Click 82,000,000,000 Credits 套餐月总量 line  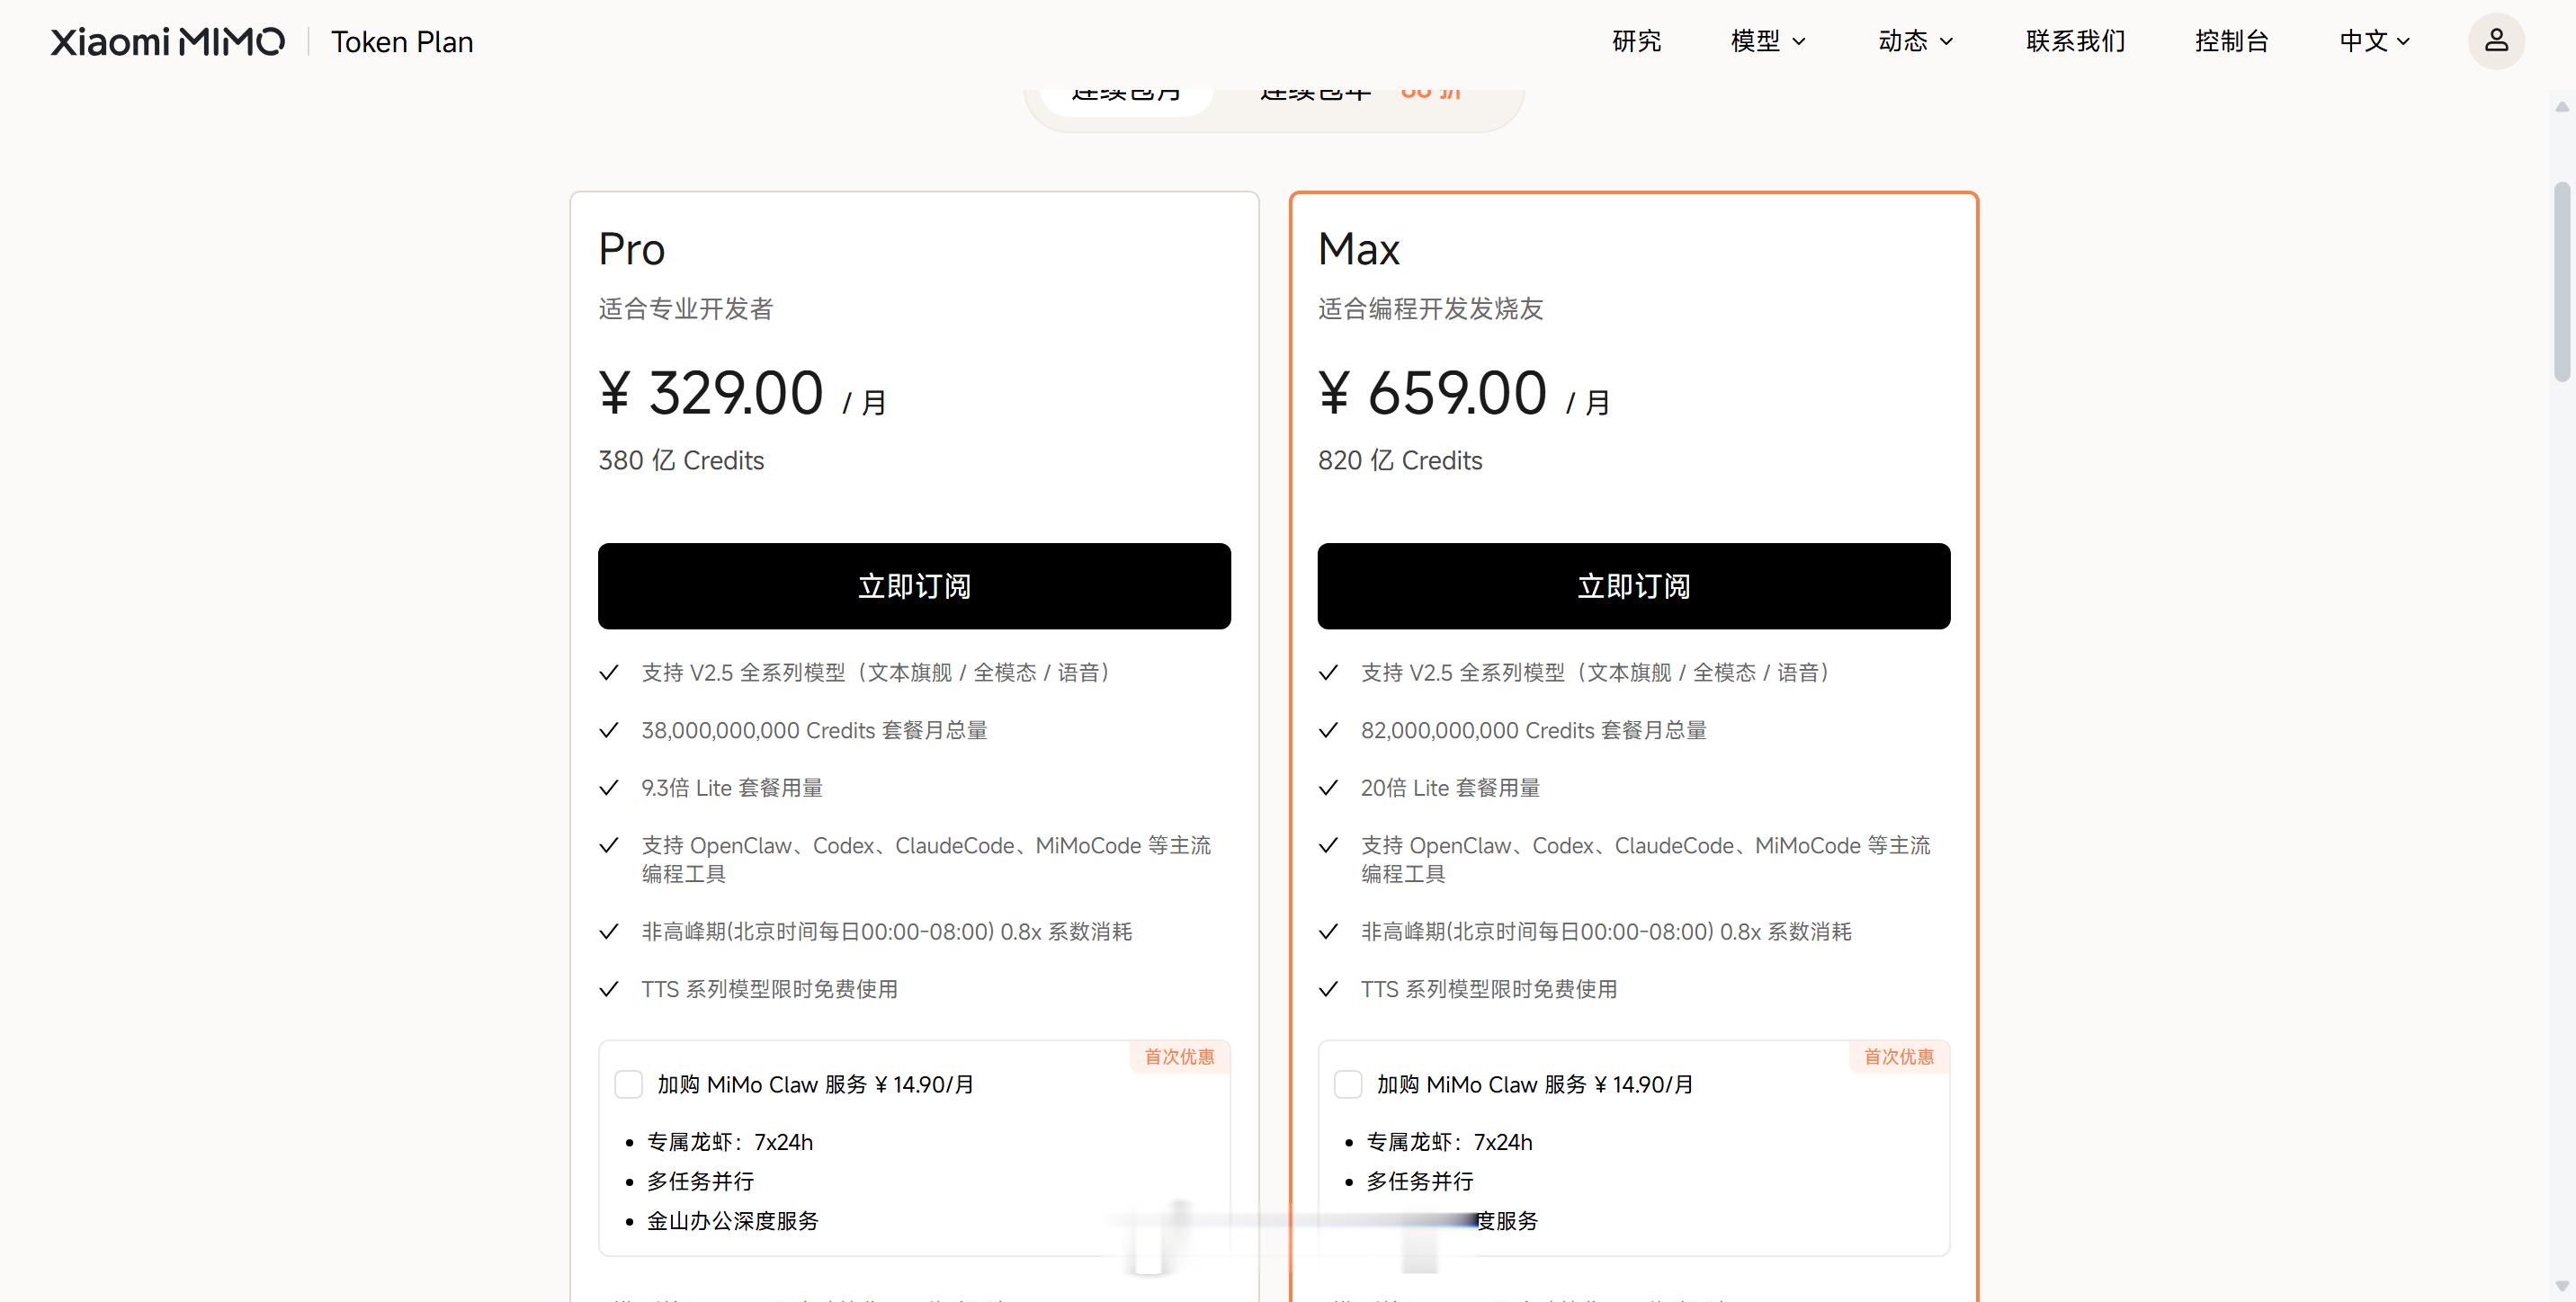pyautogui.click(x=1533, y=730)
